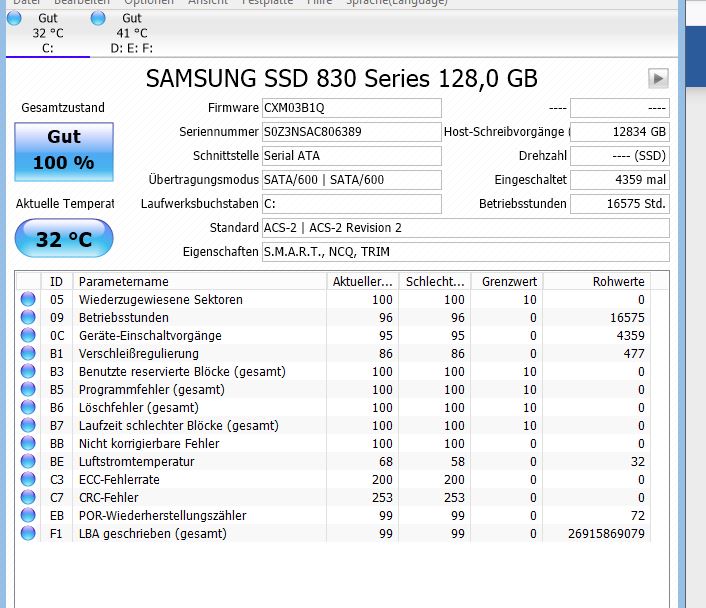The height and width of the screenshot is (608, 706).
Task: Click raw value 72 in POR row
Action: coord(638,516)
